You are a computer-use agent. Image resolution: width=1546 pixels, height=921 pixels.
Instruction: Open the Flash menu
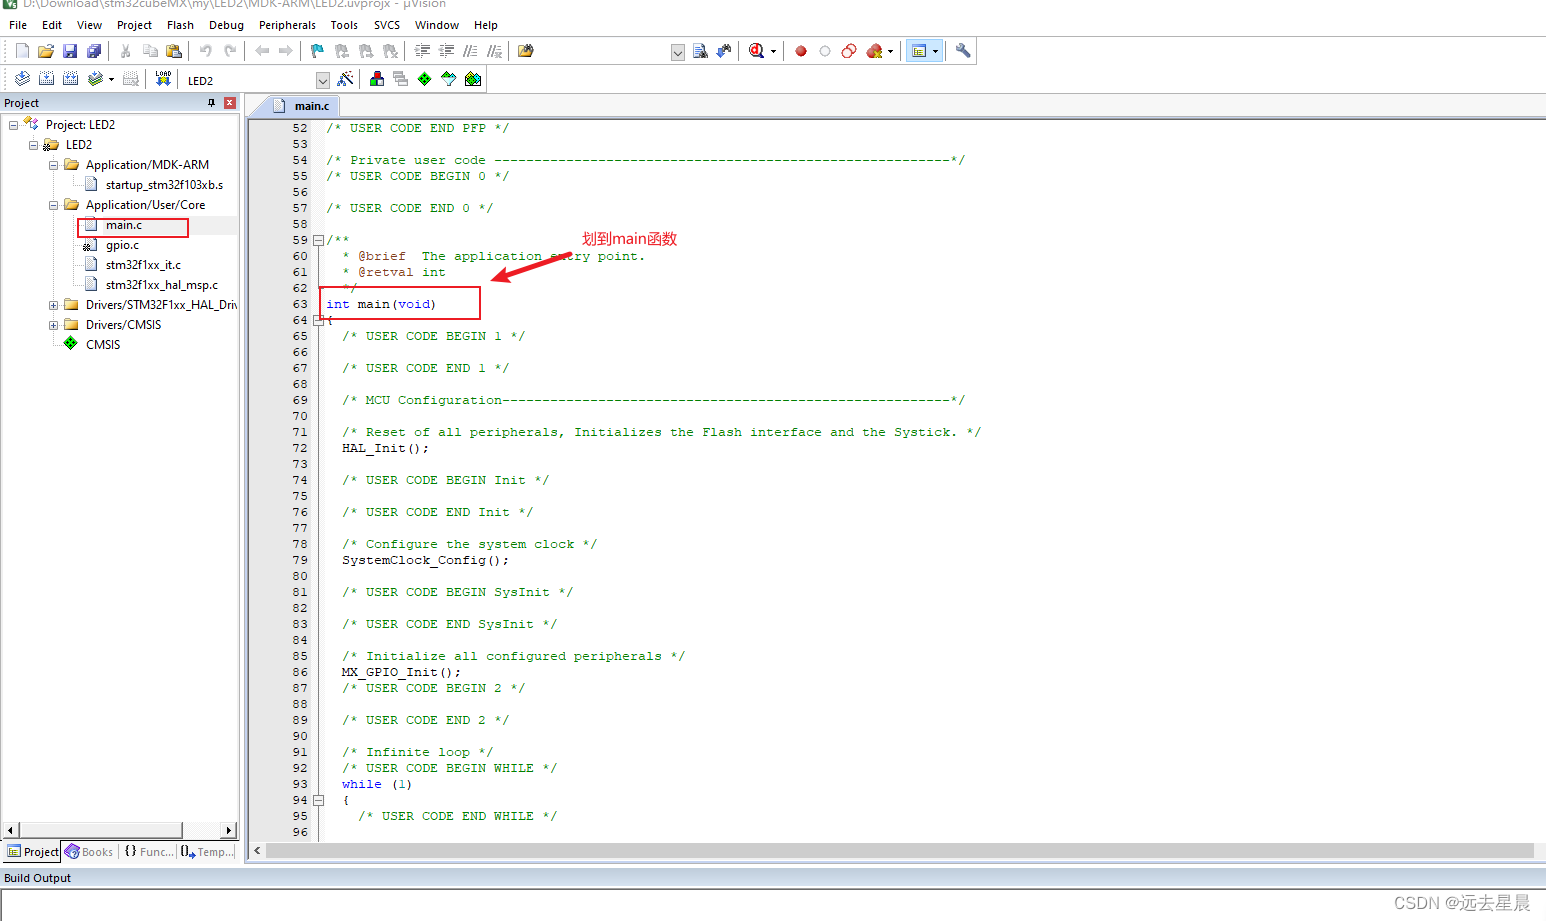pos(180,25)
